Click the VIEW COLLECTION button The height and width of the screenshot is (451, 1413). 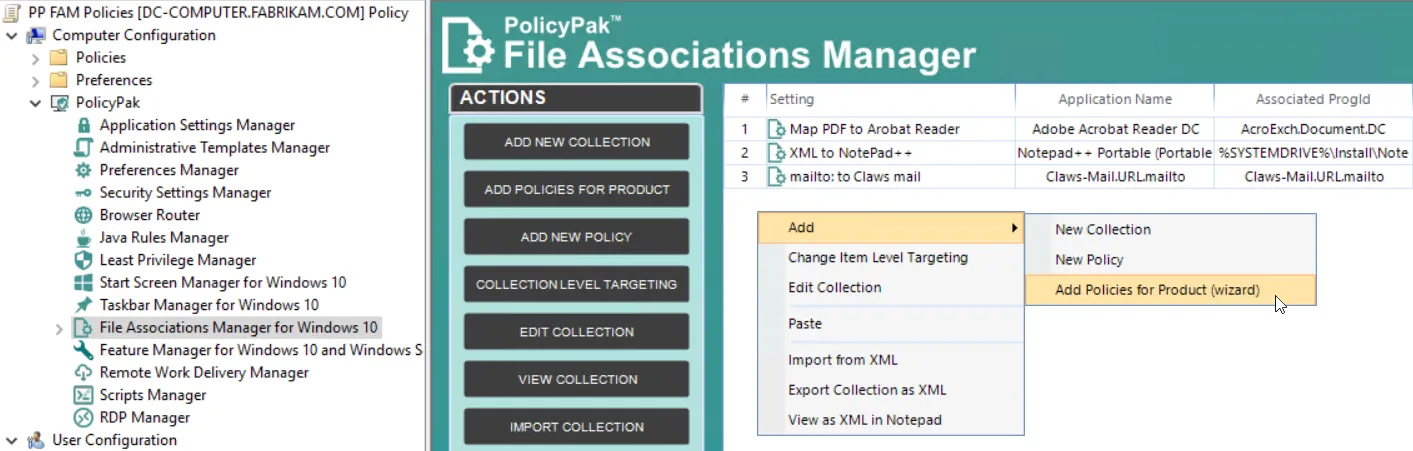coord(577,379)
